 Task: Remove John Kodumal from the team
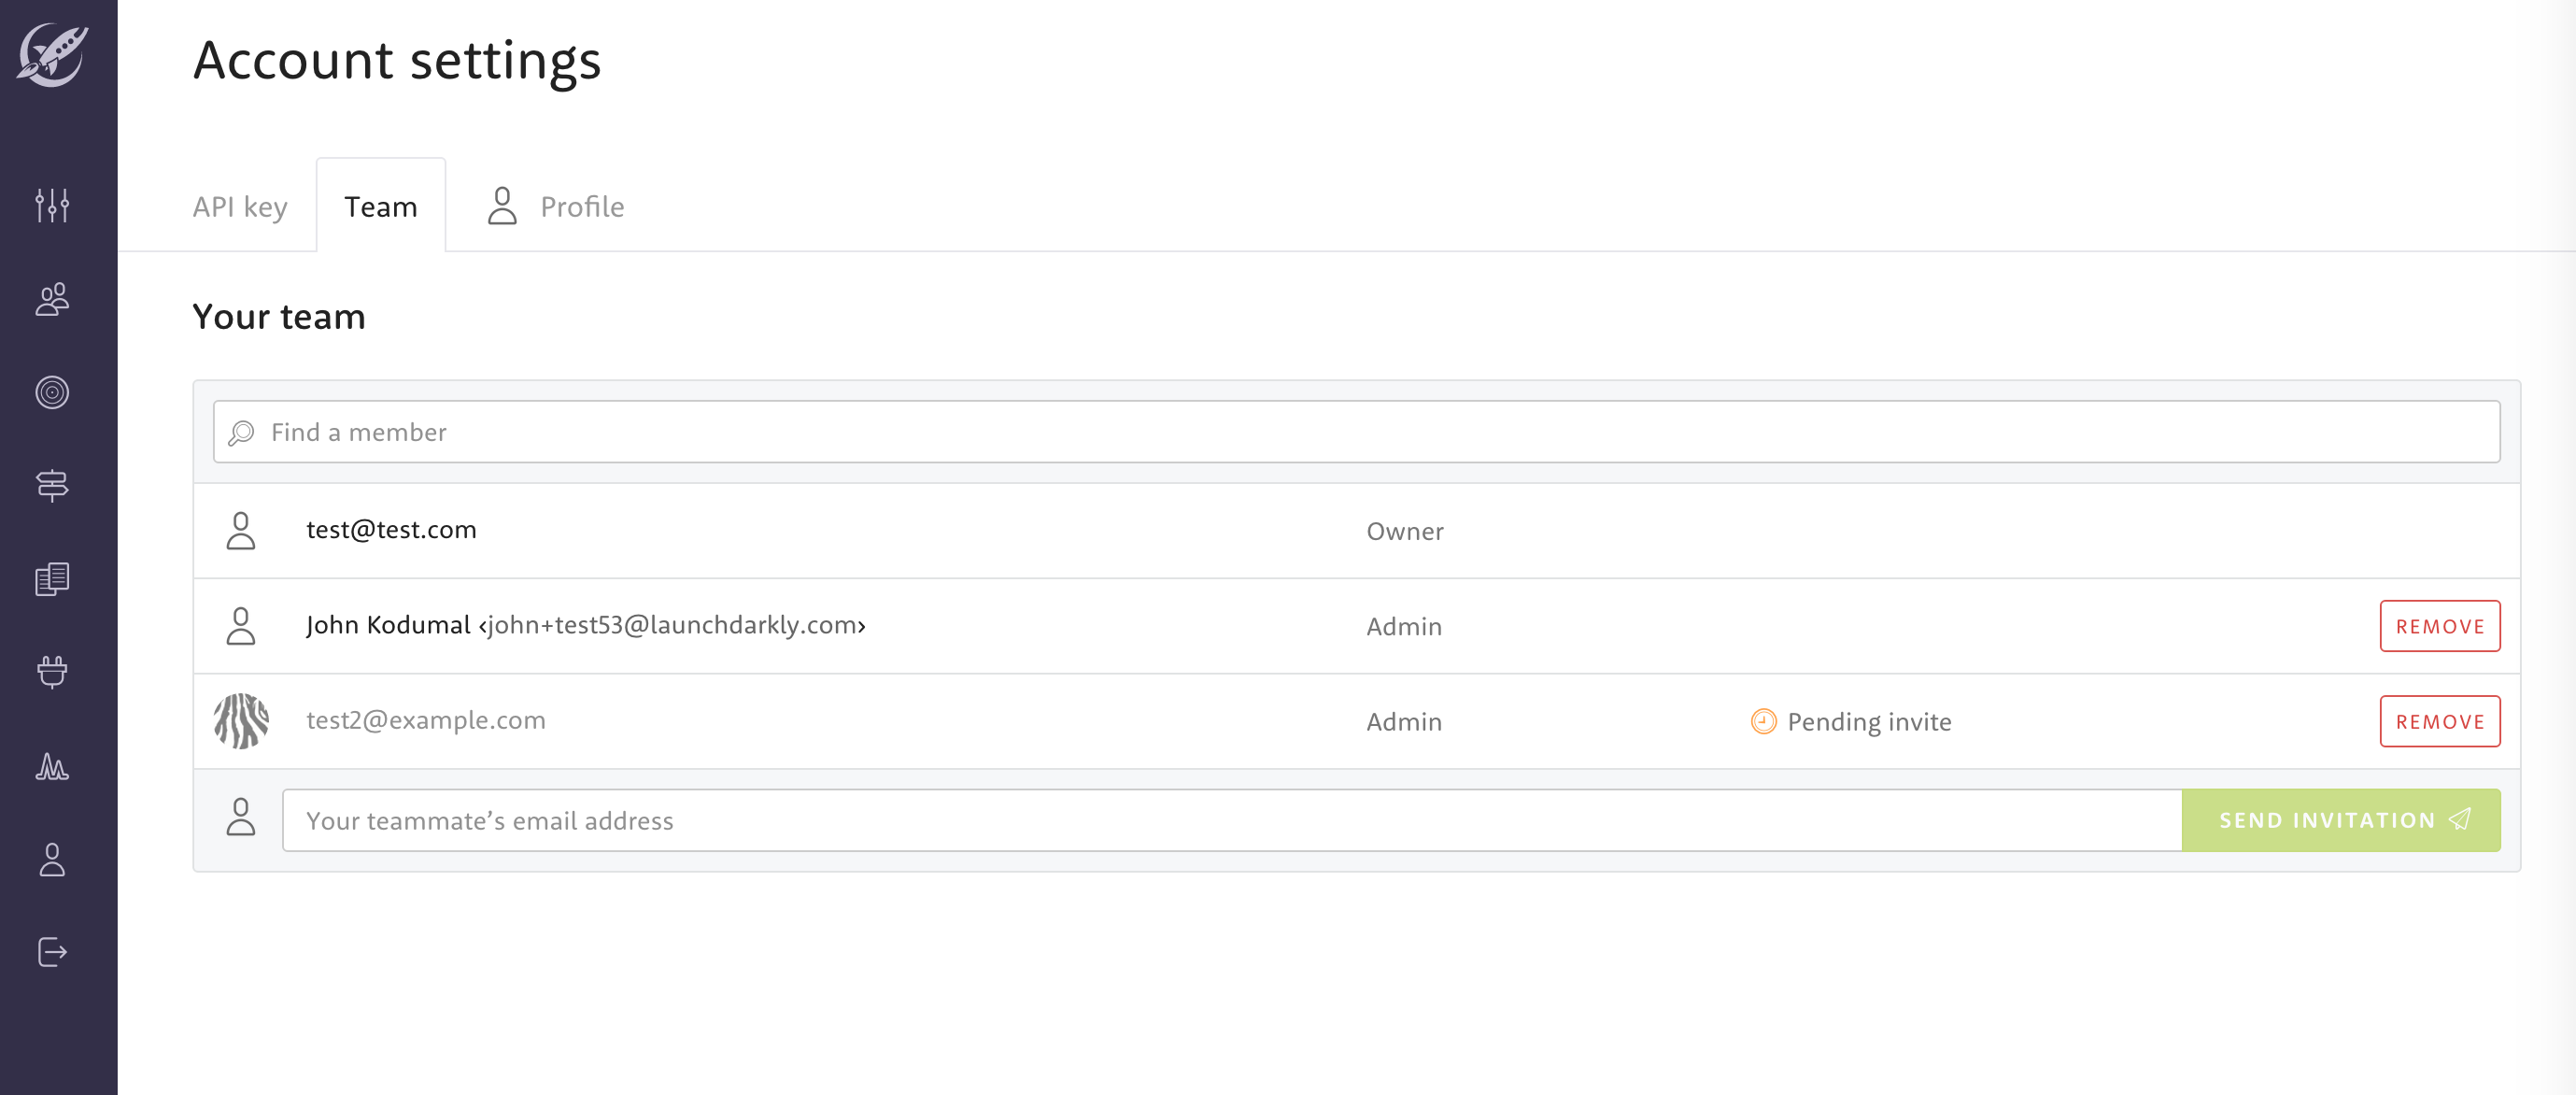tap(2439, 626)
